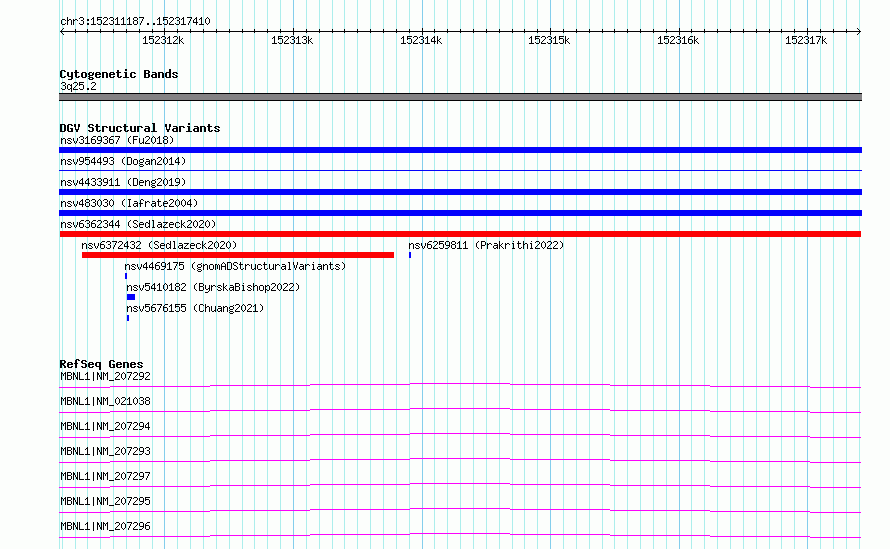Click the thin blue line of nsv954493
Viewport: 890px width, 549px height.
pos(460,170)
